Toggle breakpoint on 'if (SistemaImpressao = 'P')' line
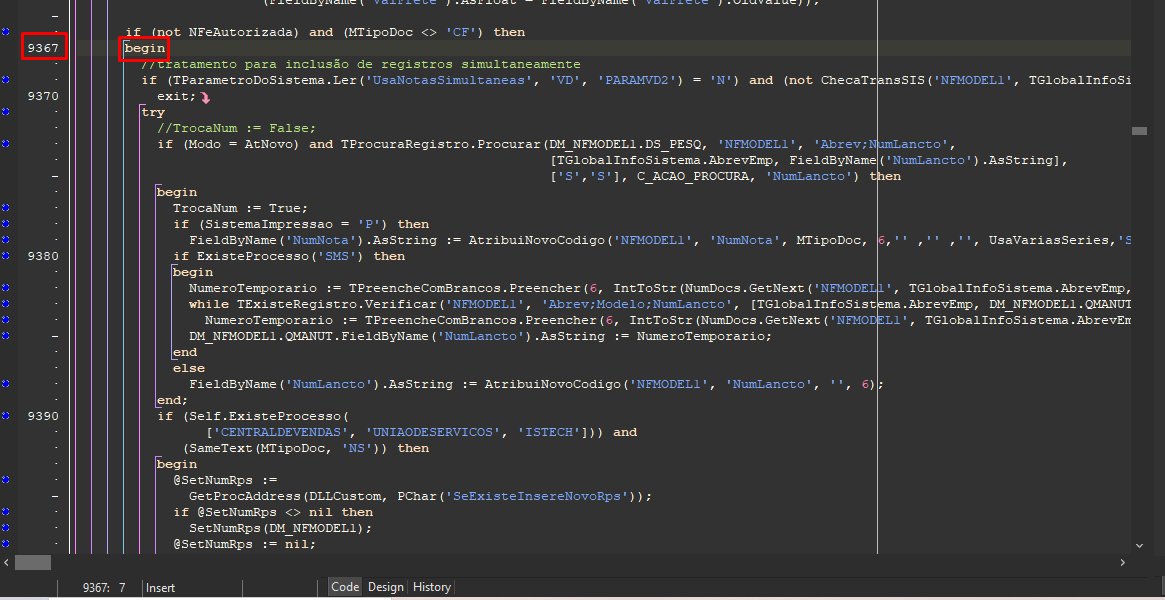Viewport: 1165px width, 600px height. click(6, 224)
